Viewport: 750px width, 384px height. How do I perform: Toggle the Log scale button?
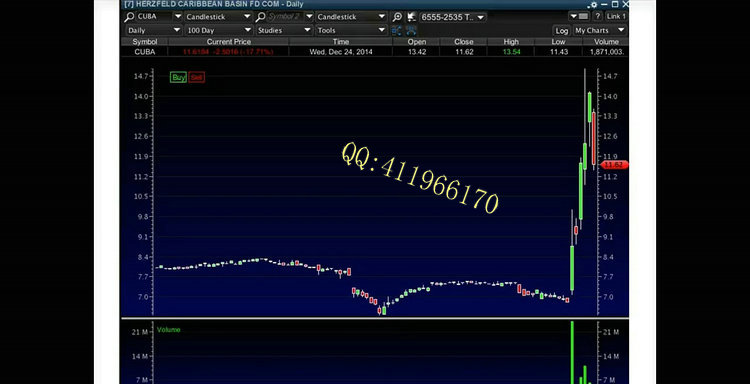click(562, 31)
